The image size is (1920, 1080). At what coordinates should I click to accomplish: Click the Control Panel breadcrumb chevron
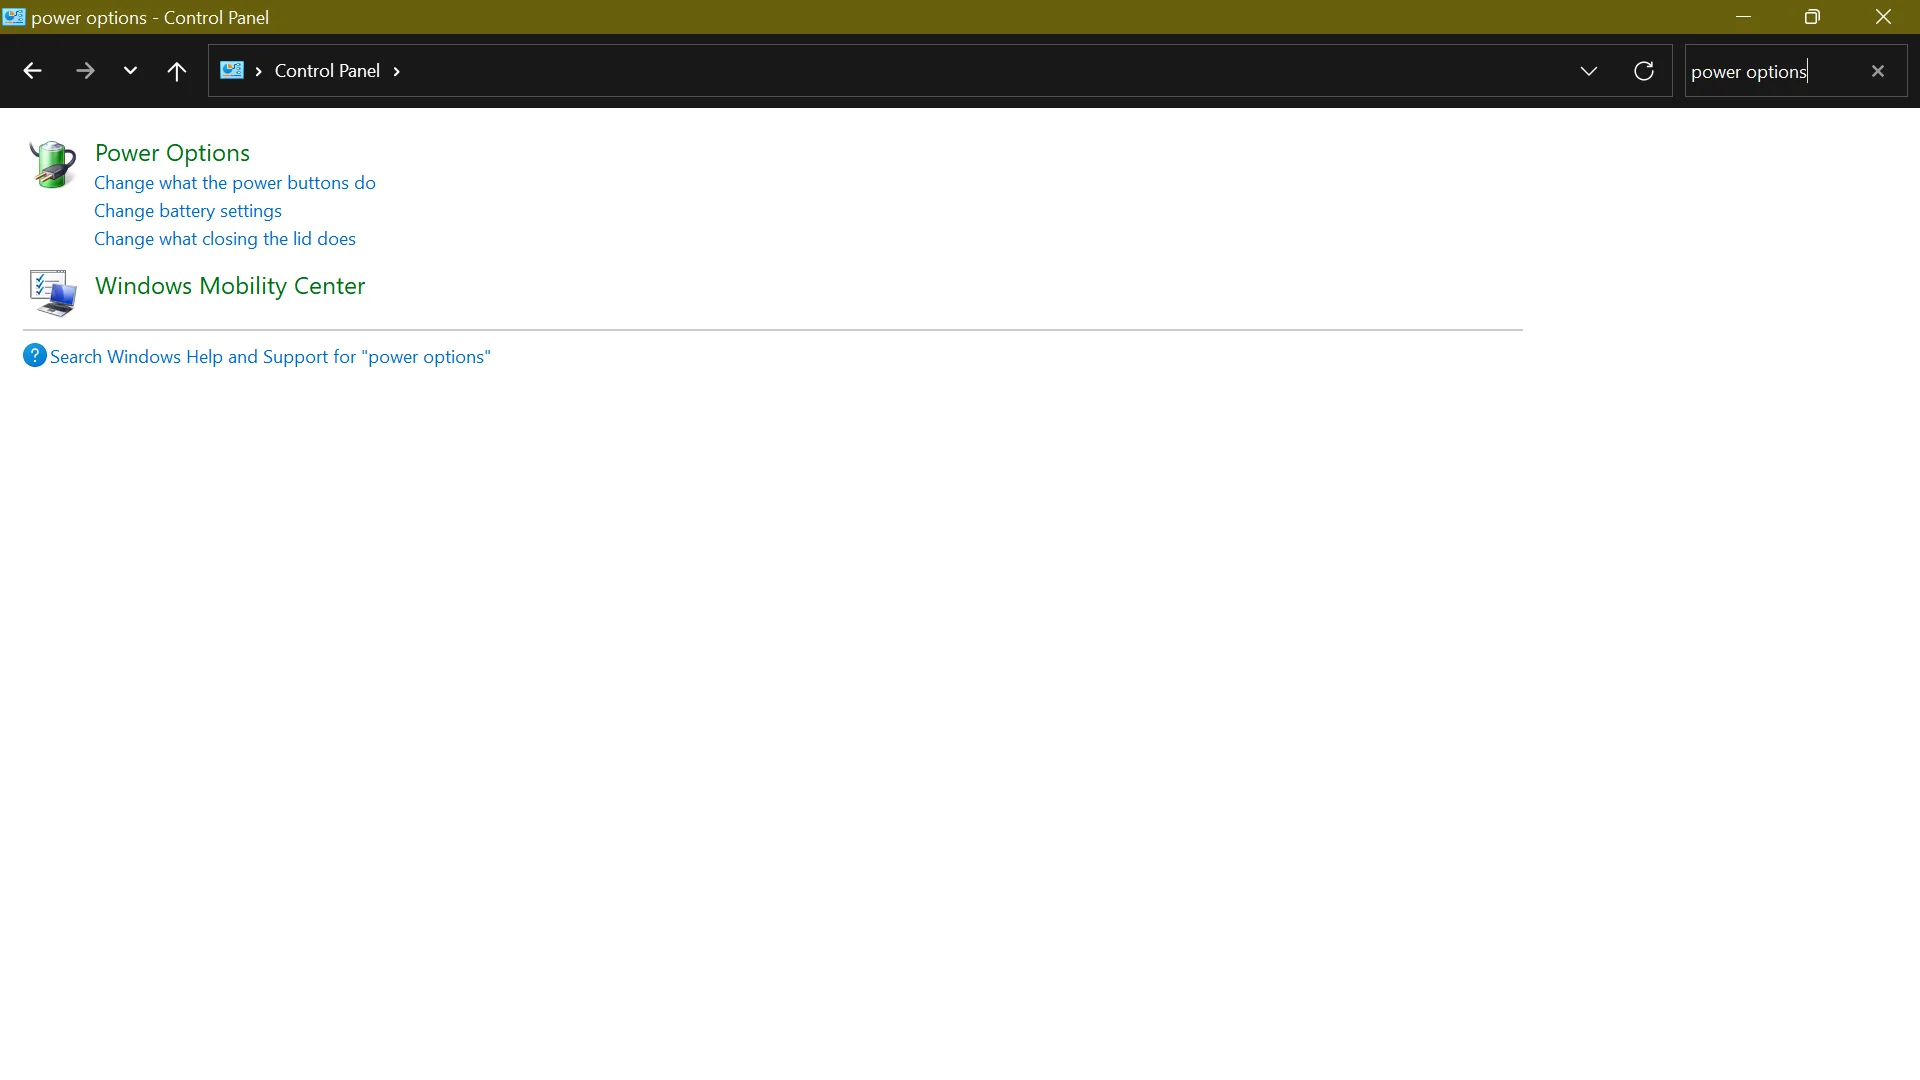(396, 71)
